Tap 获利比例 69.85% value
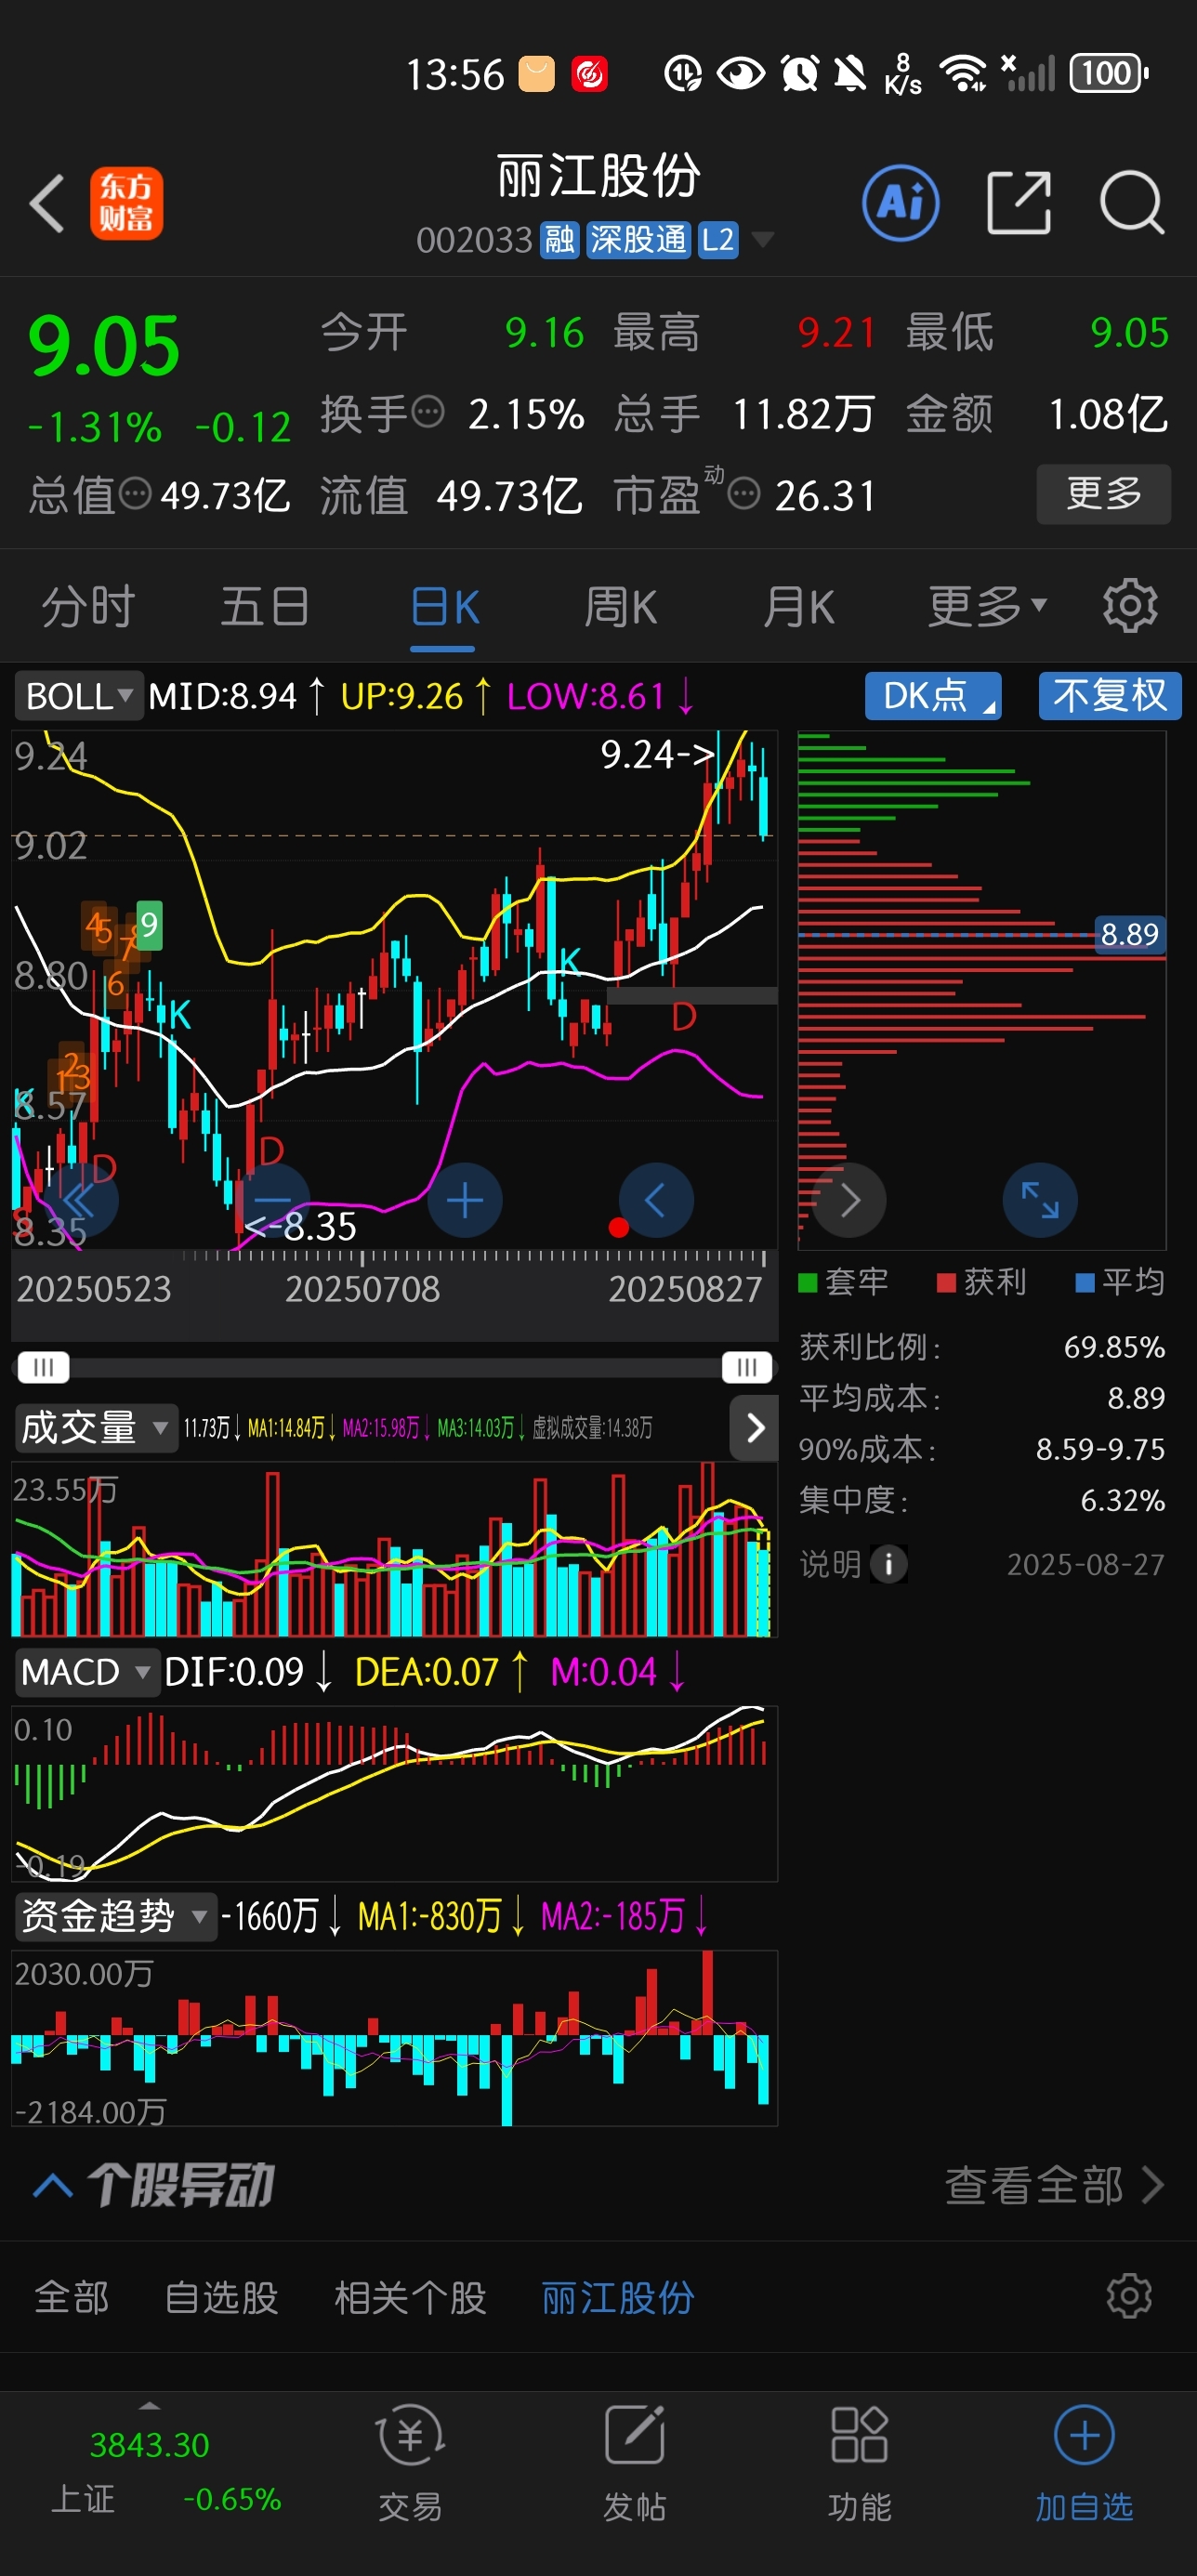 point(1114,1347)
